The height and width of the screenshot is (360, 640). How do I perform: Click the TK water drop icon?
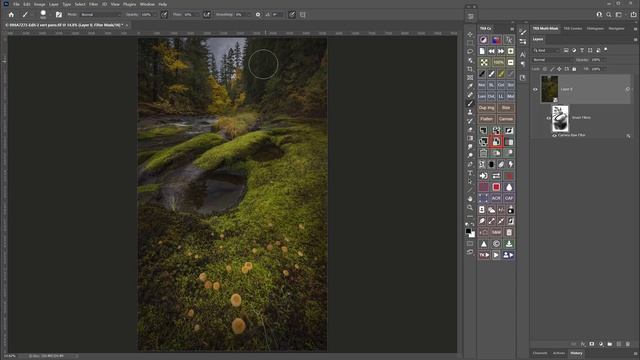point(509,187)
